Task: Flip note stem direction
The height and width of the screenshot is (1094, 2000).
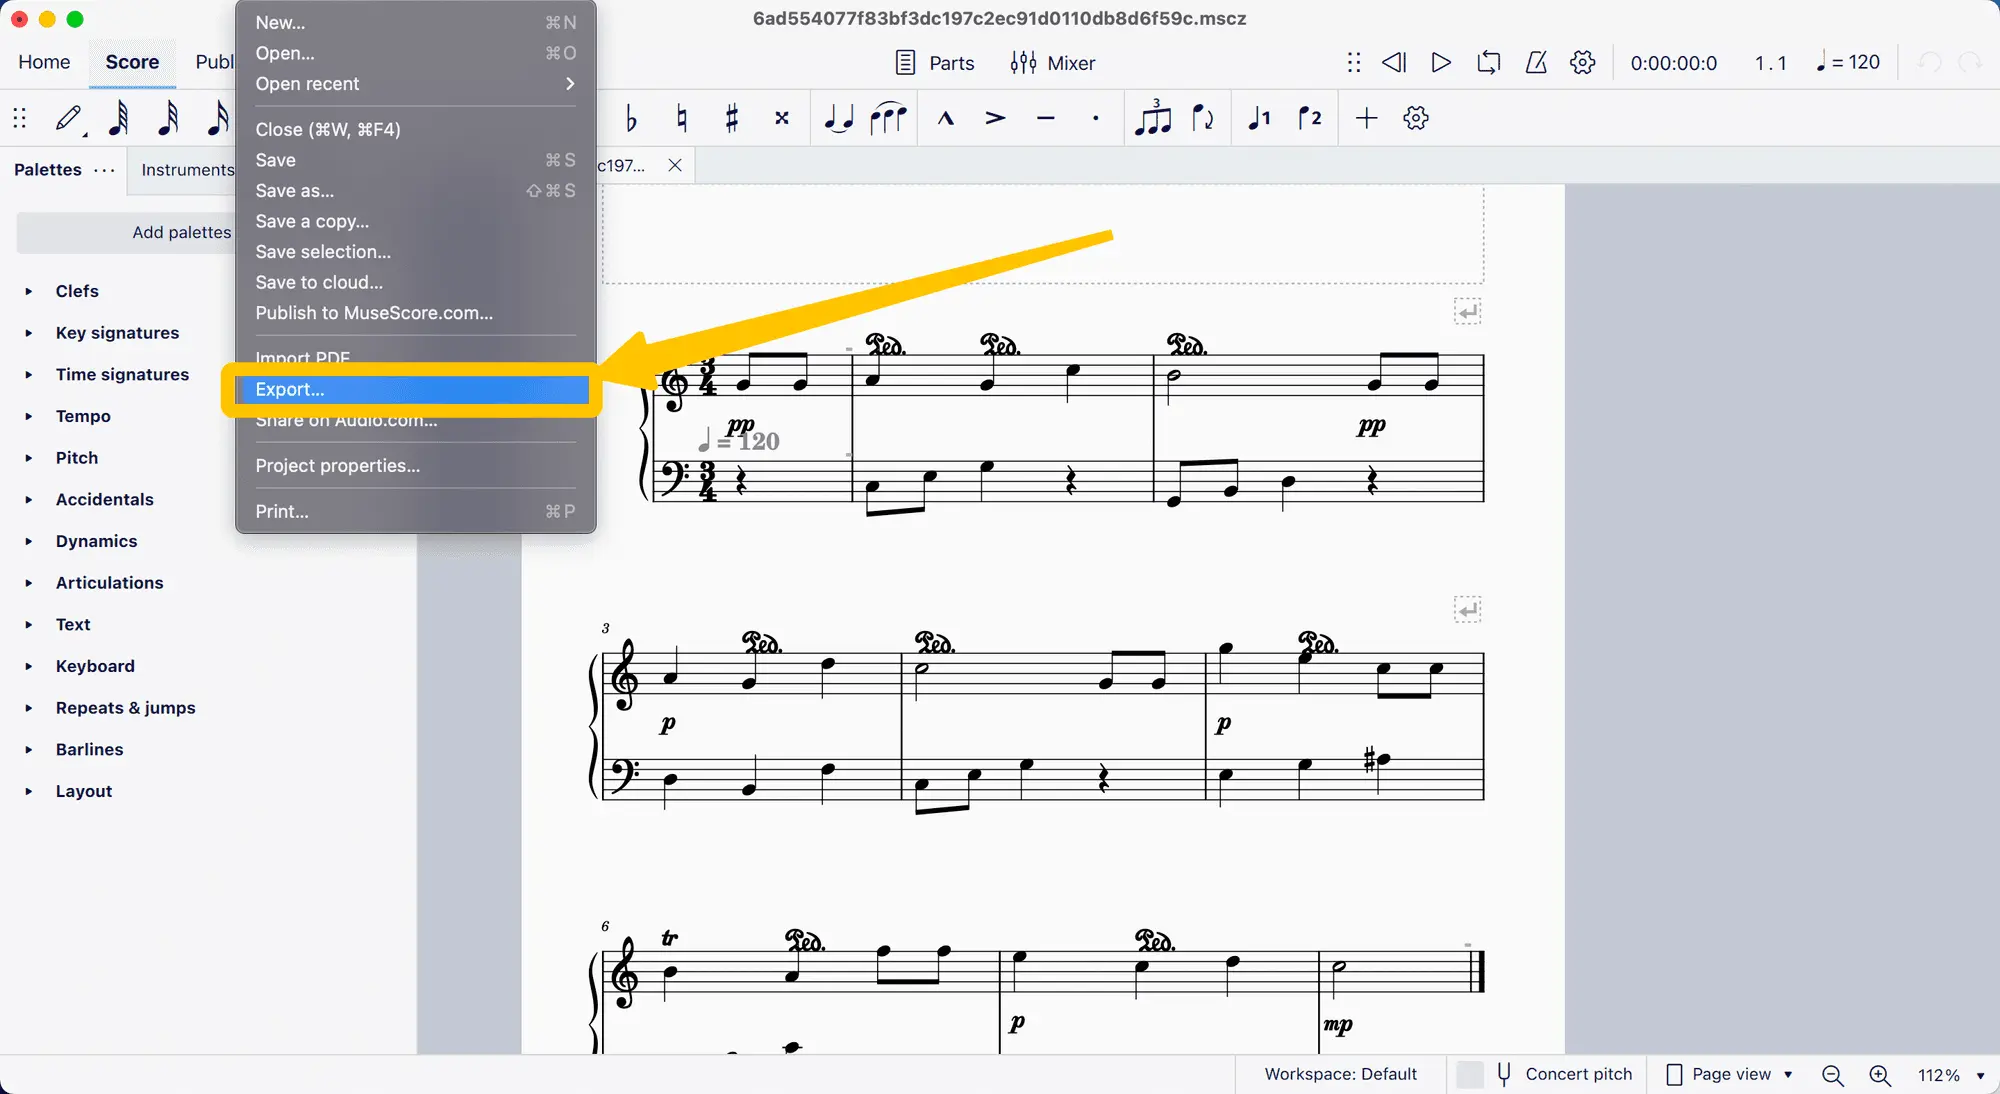Action: pyautogui.click(x=1203, y=118)
